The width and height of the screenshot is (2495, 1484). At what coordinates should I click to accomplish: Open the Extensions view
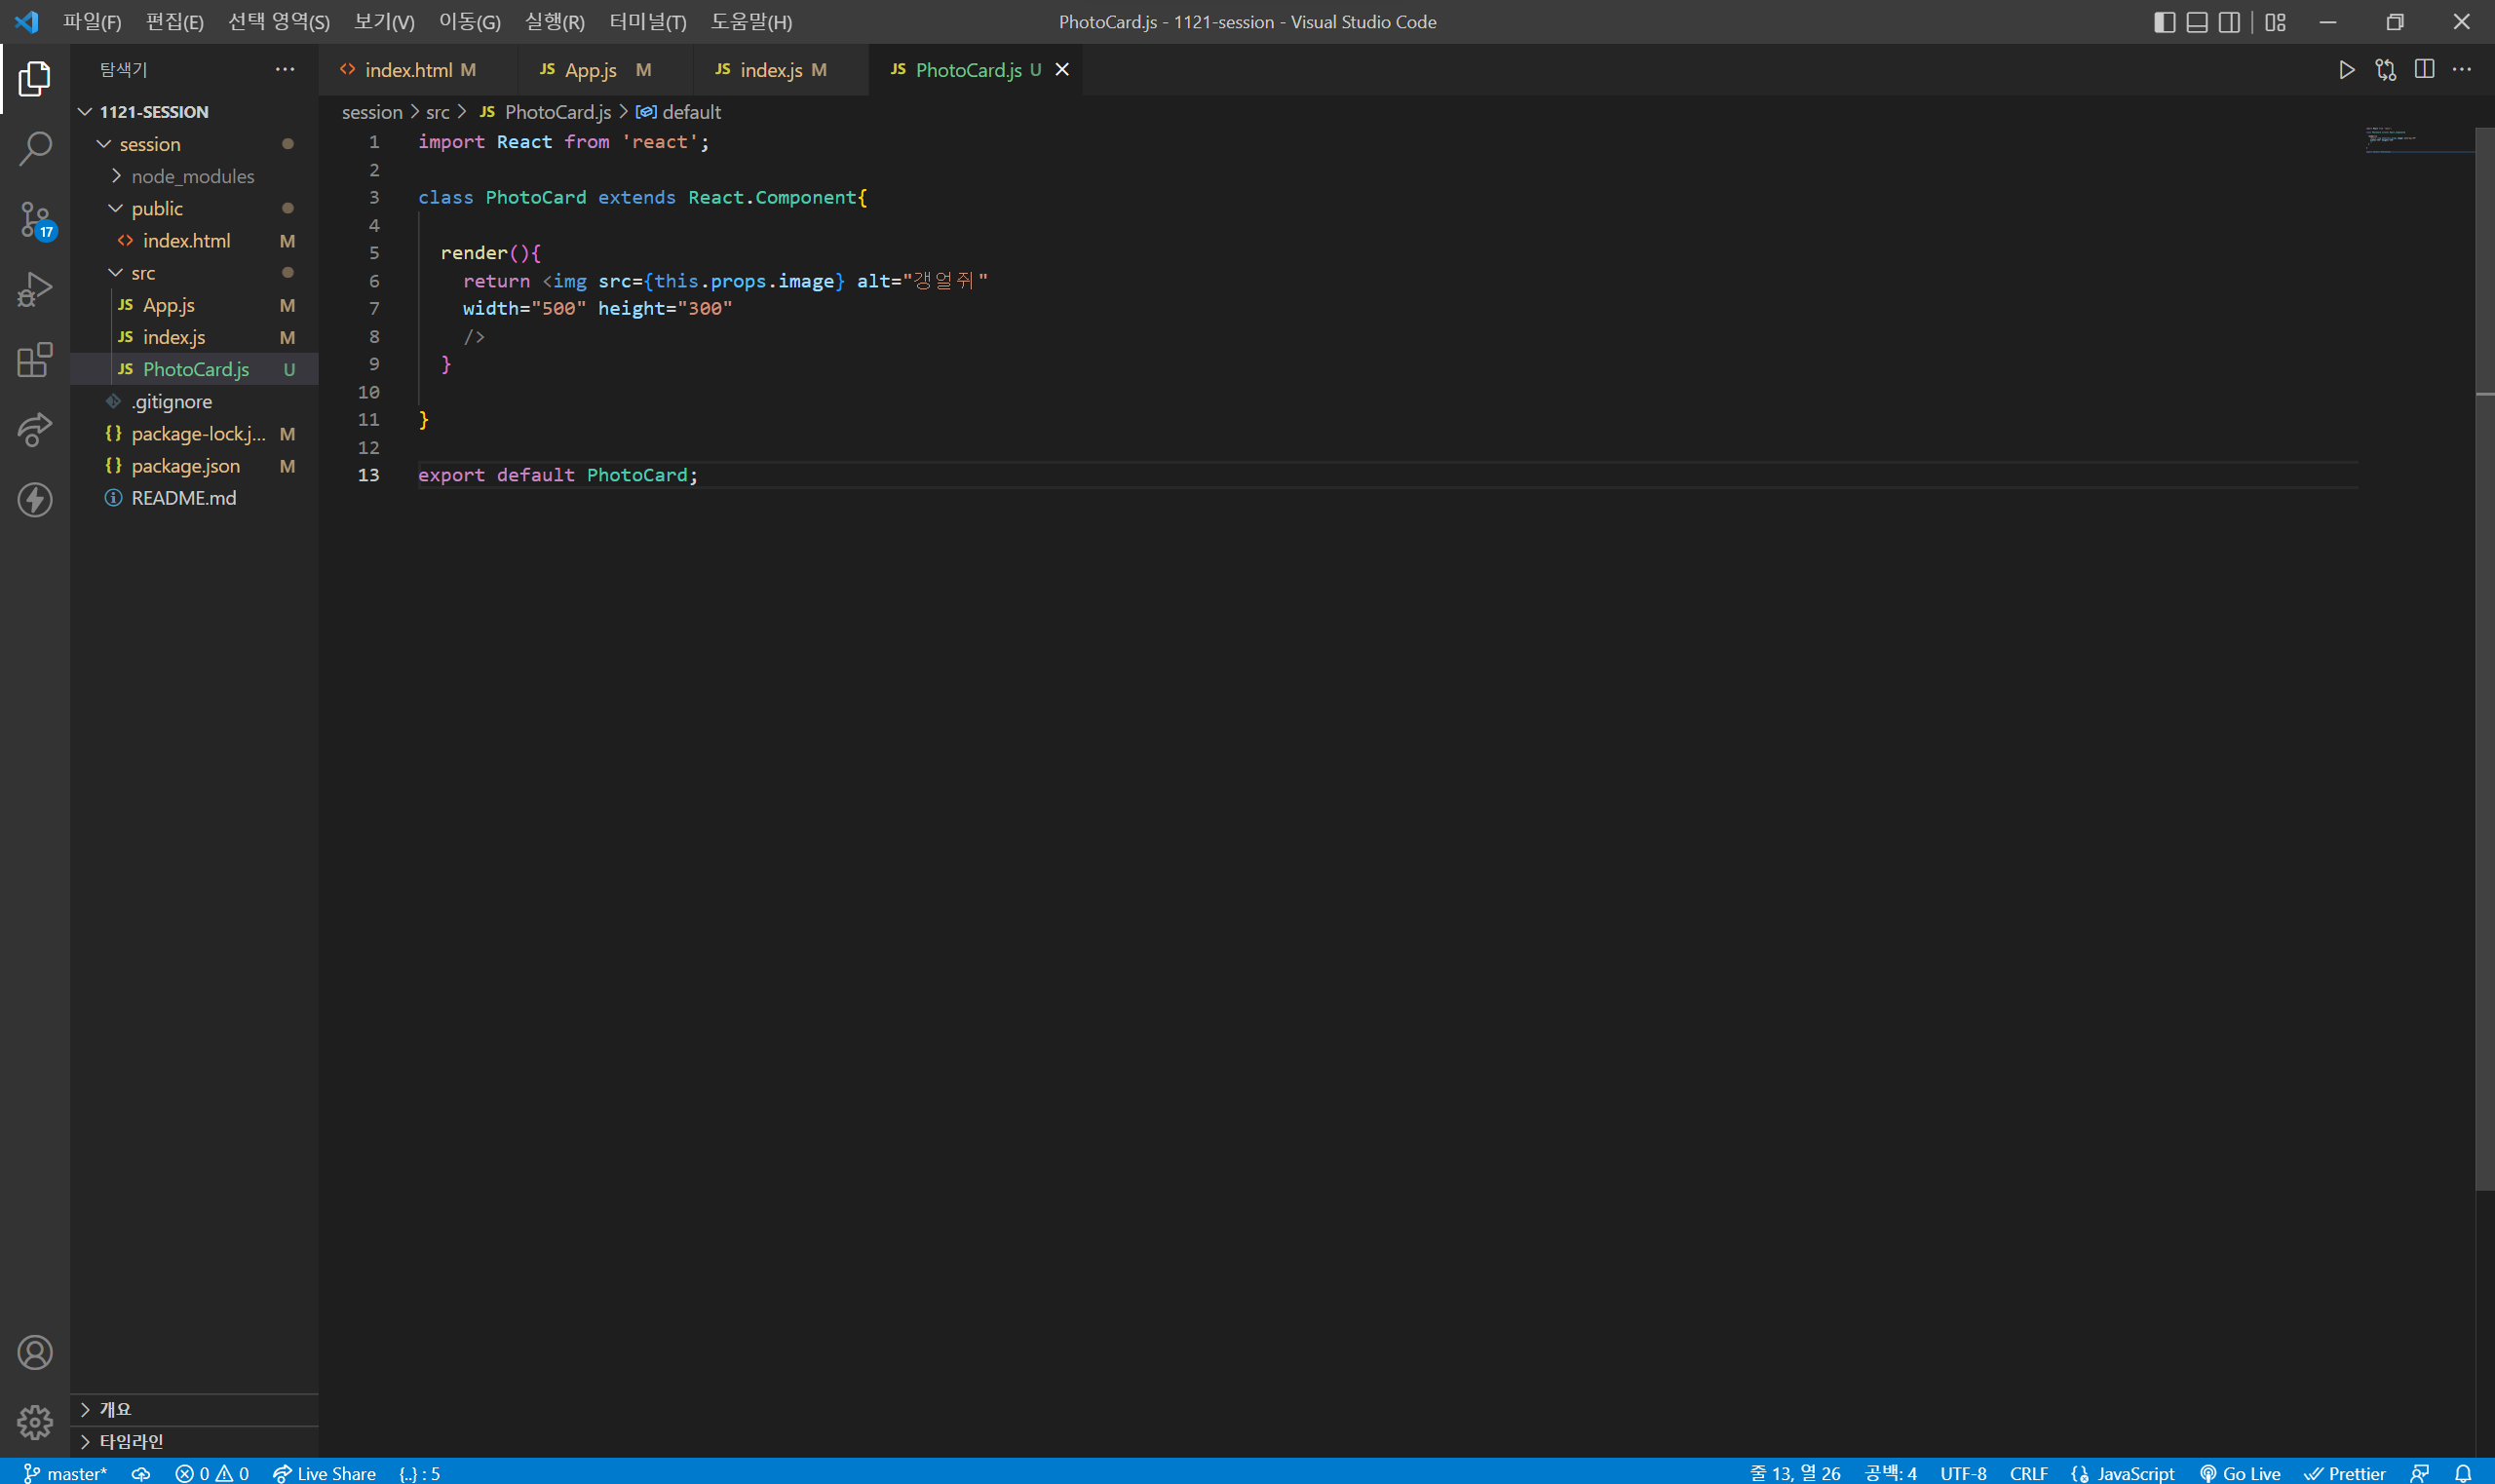coord(35,360)
